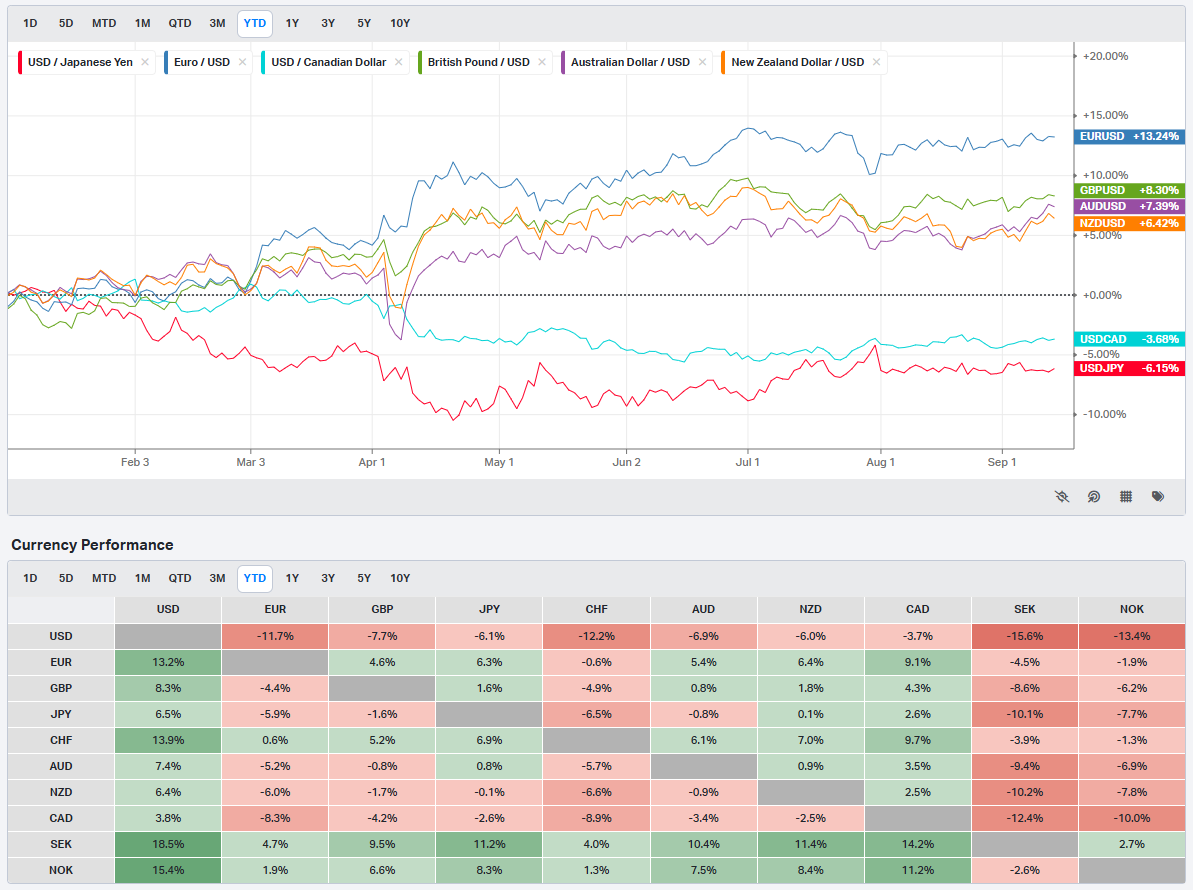This screenshot has height=890, width=1193.
Task: Click the -15.6% USD versus SEK cell
Action: (1025, 636)
